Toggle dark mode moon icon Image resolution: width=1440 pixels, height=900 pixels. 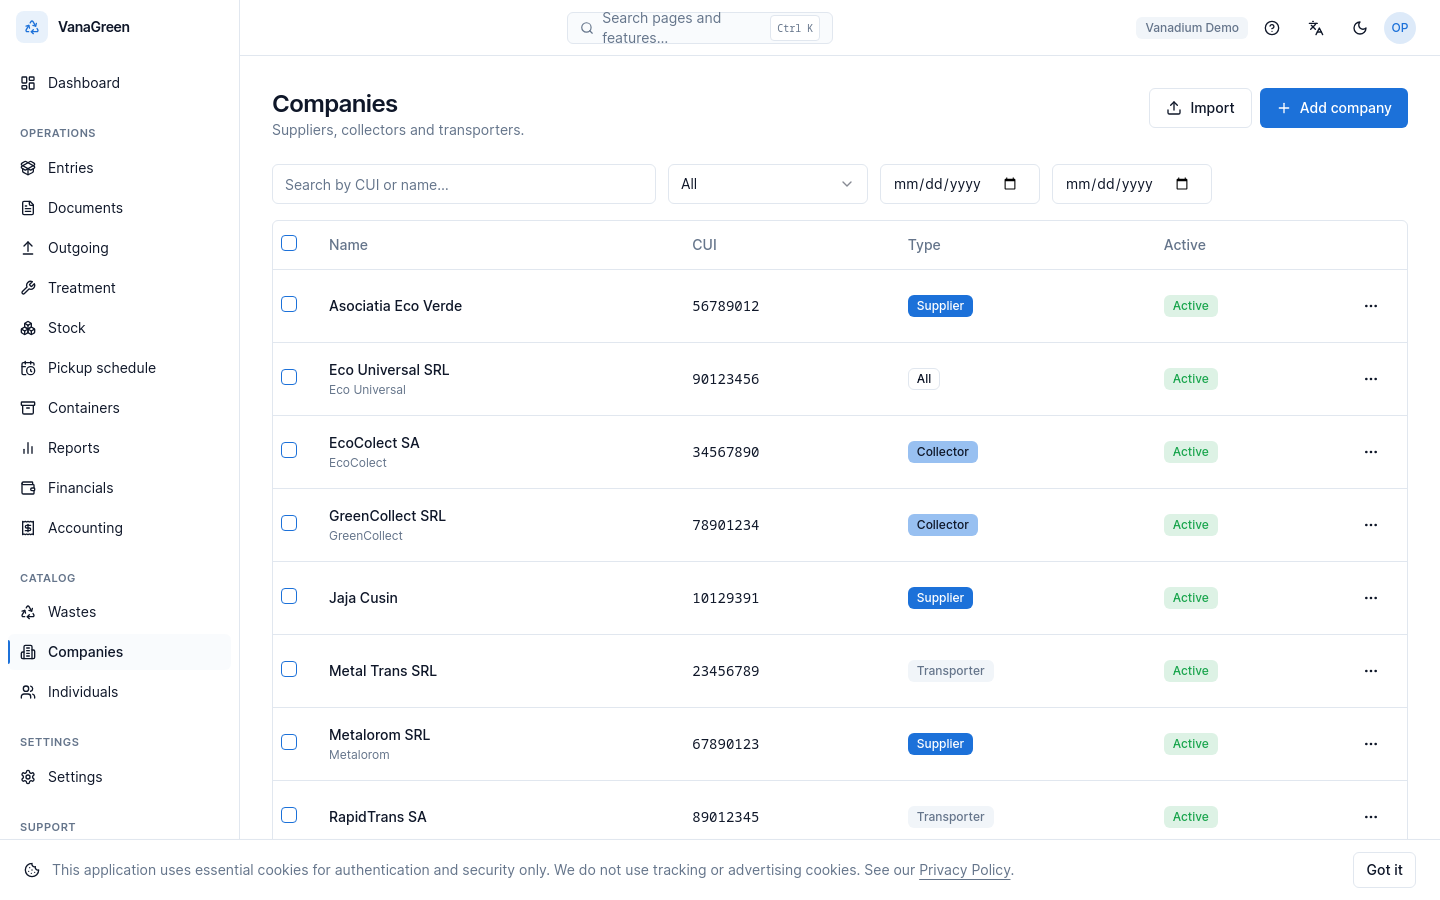tap(1360, 28)
